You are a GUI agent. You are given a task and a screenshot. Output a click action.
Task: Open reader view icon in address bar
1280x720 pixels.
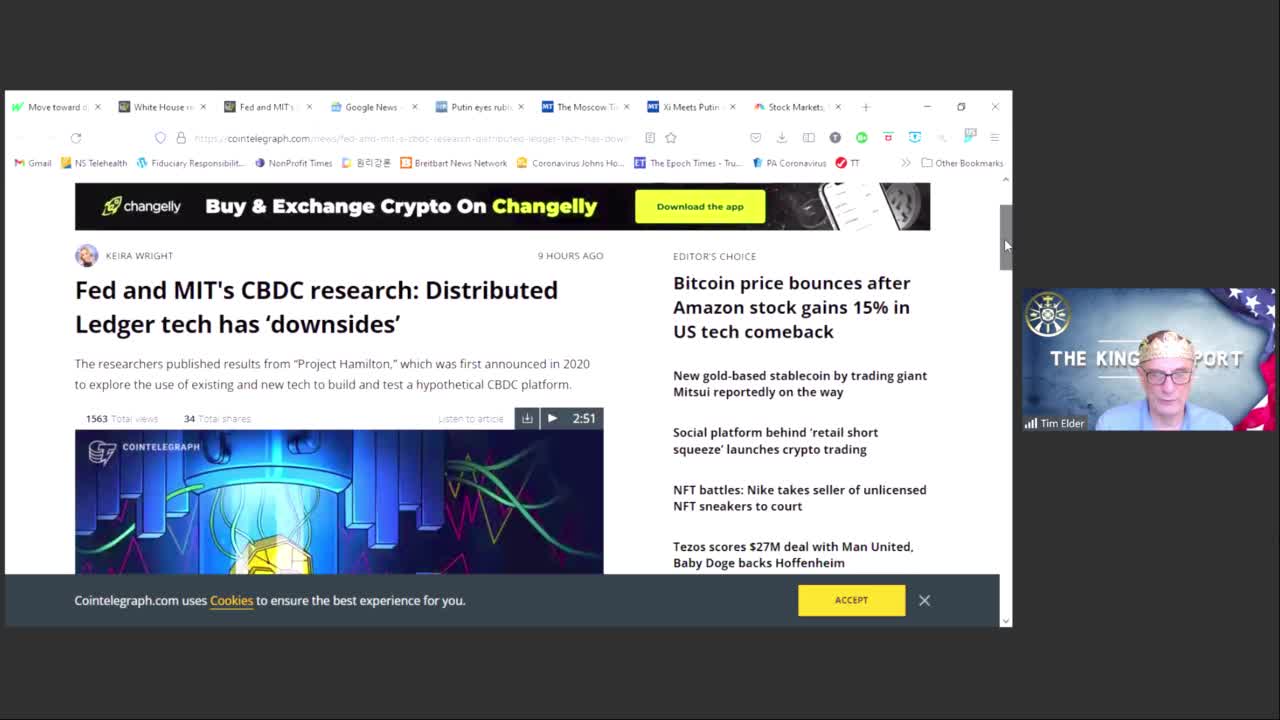pyautogui.click(x=650, y=138)
